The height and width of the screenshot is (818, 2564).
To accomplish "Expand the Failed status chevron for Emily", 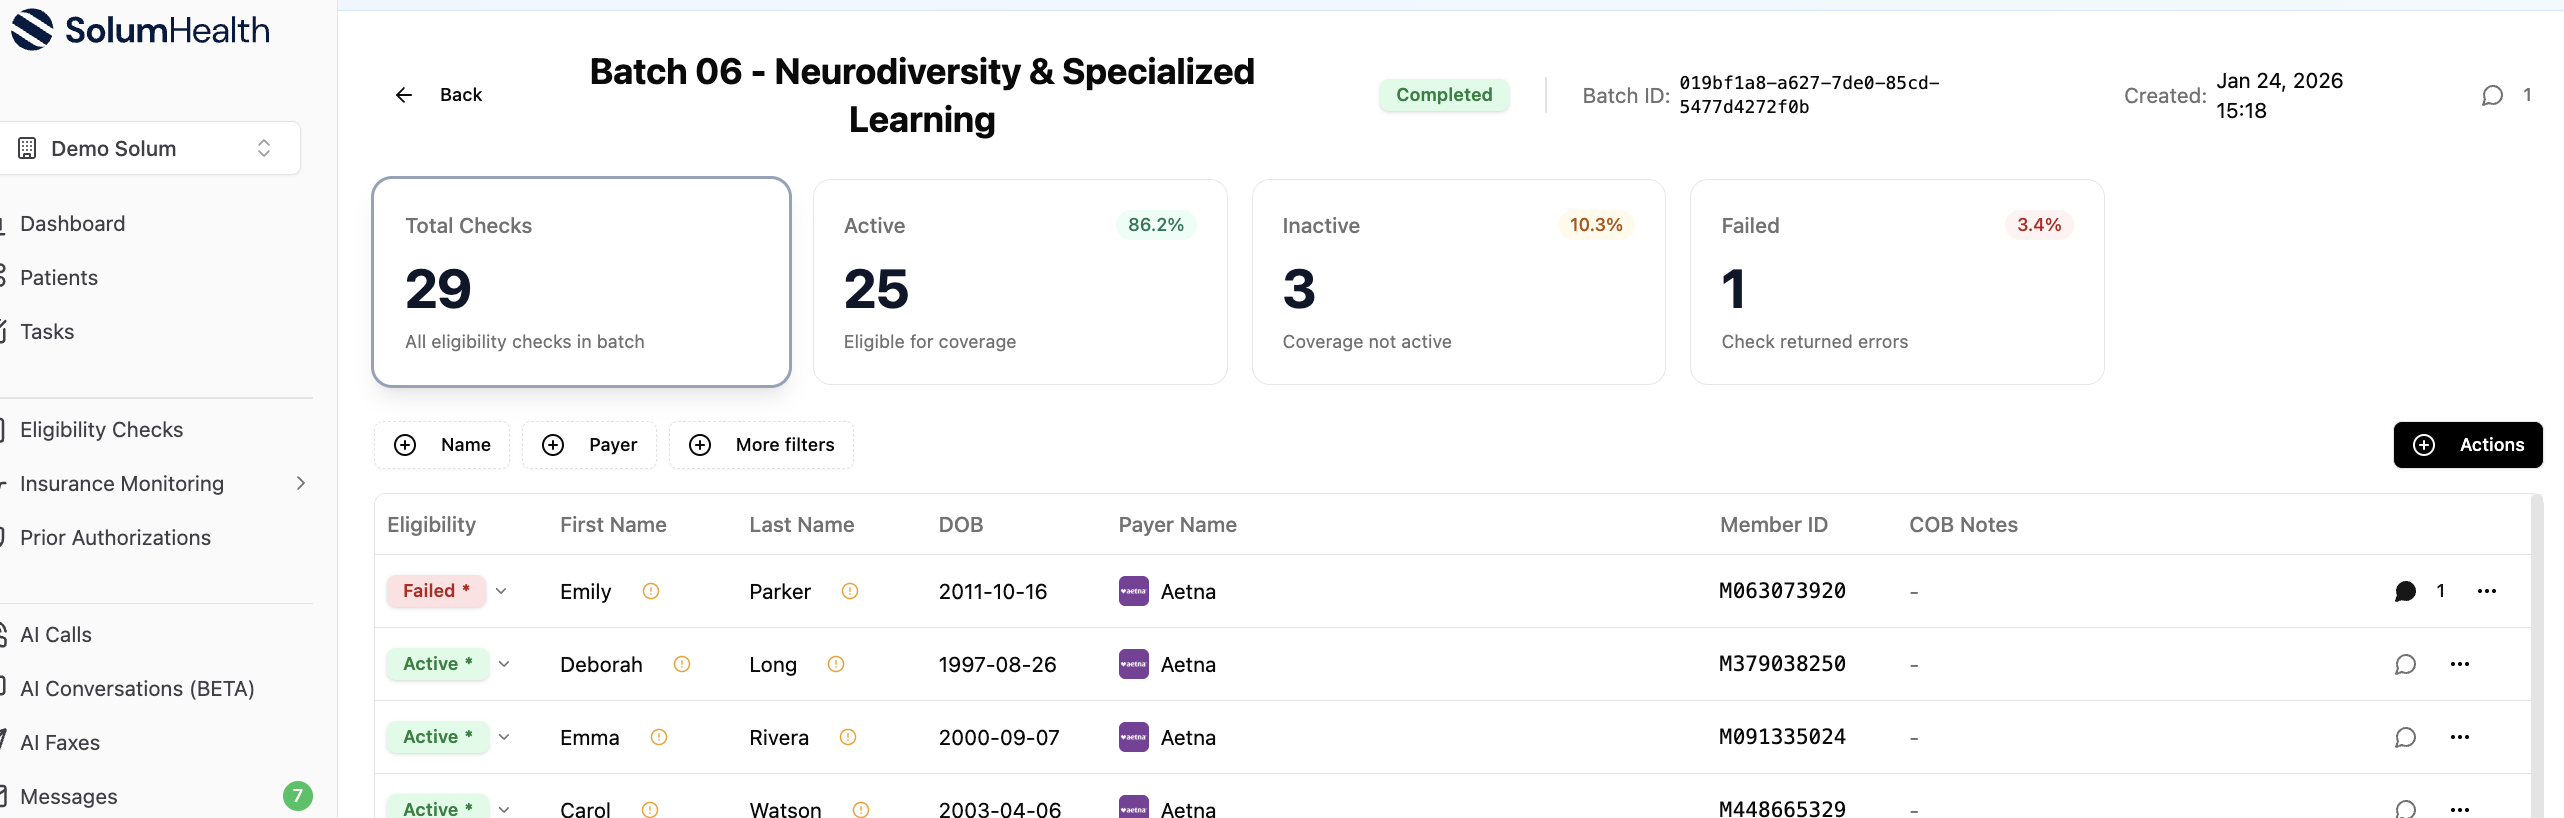I will click(501, 591).
